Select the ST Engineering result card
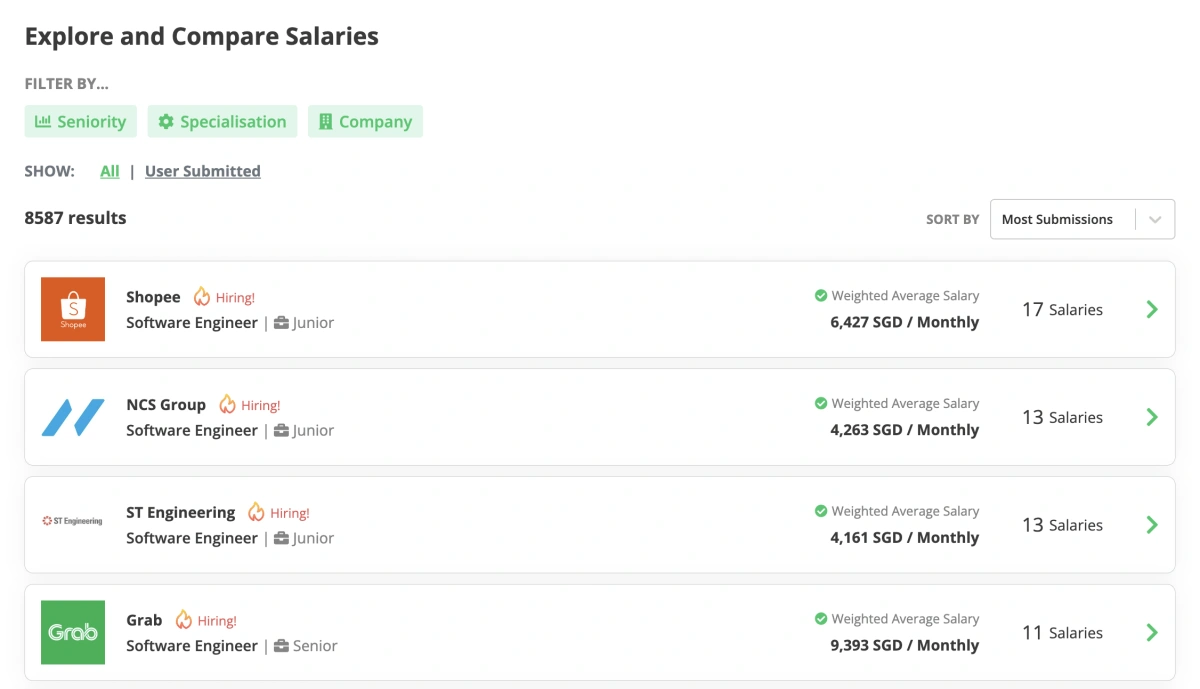Screen dimensions: 1200x689 (600, 524)
